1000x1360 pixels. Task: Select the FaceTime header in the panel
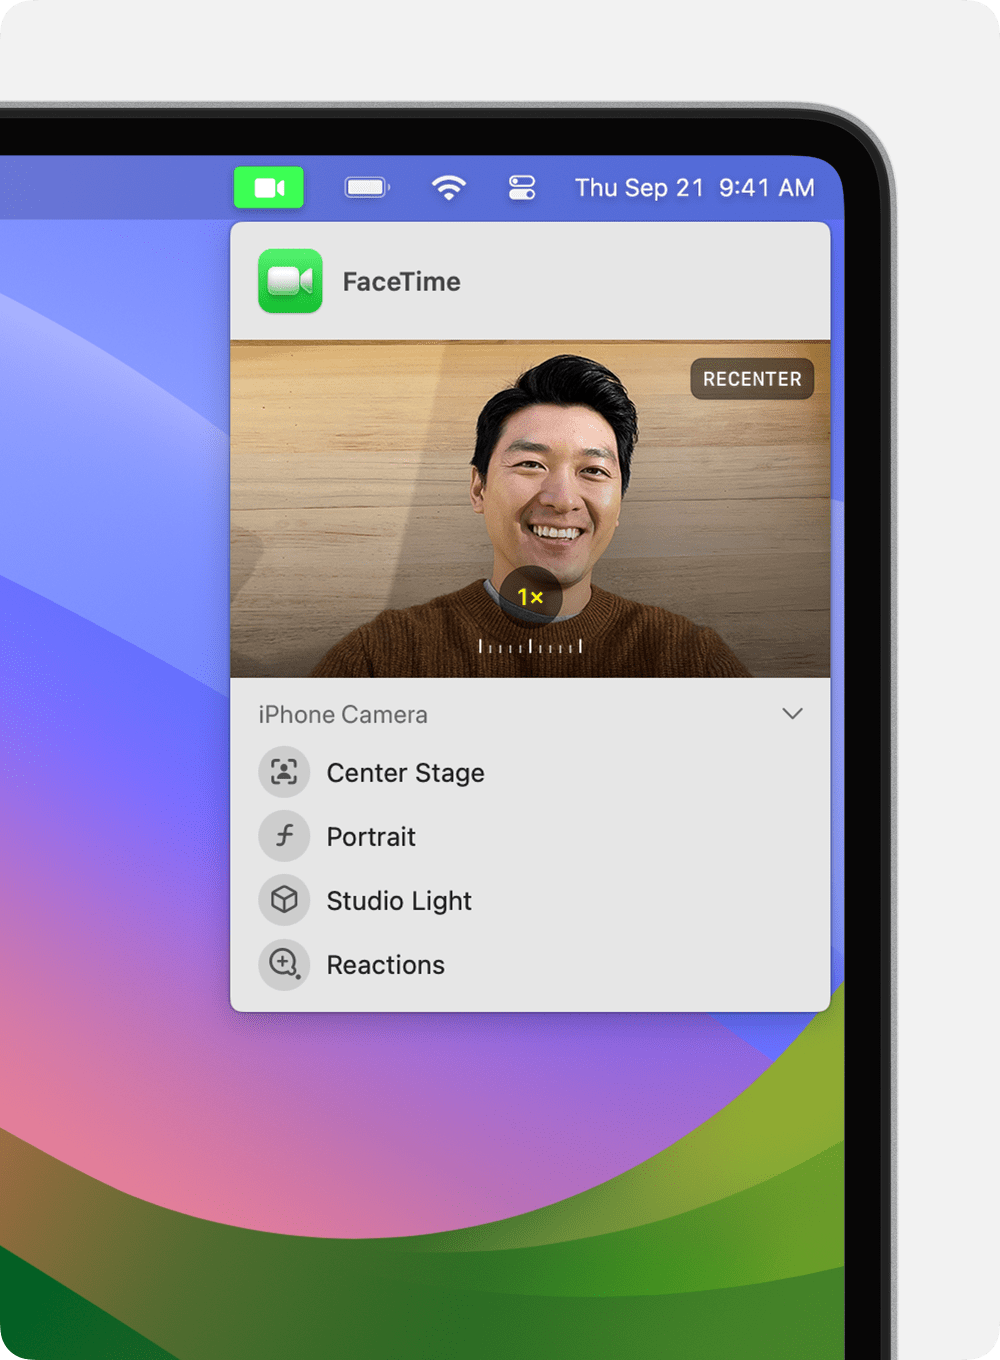coord(401,281)
